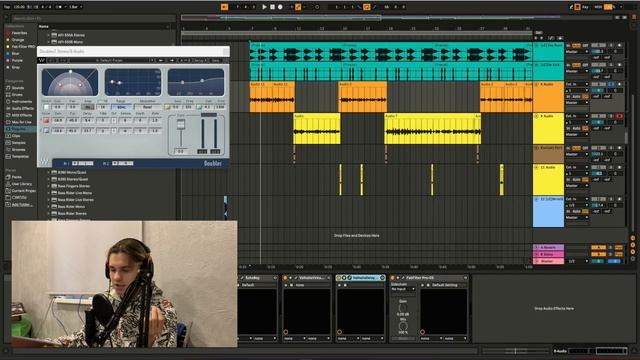640x360 pixels.
Task: Select the yellow Audio 7 clip
Action: coord(433,129)
